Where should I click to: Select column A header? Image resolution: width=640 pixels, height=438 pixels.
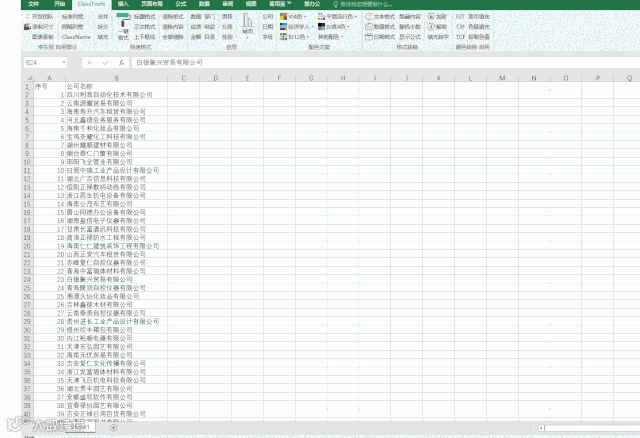pyautogui.click(x=49, y=78)
